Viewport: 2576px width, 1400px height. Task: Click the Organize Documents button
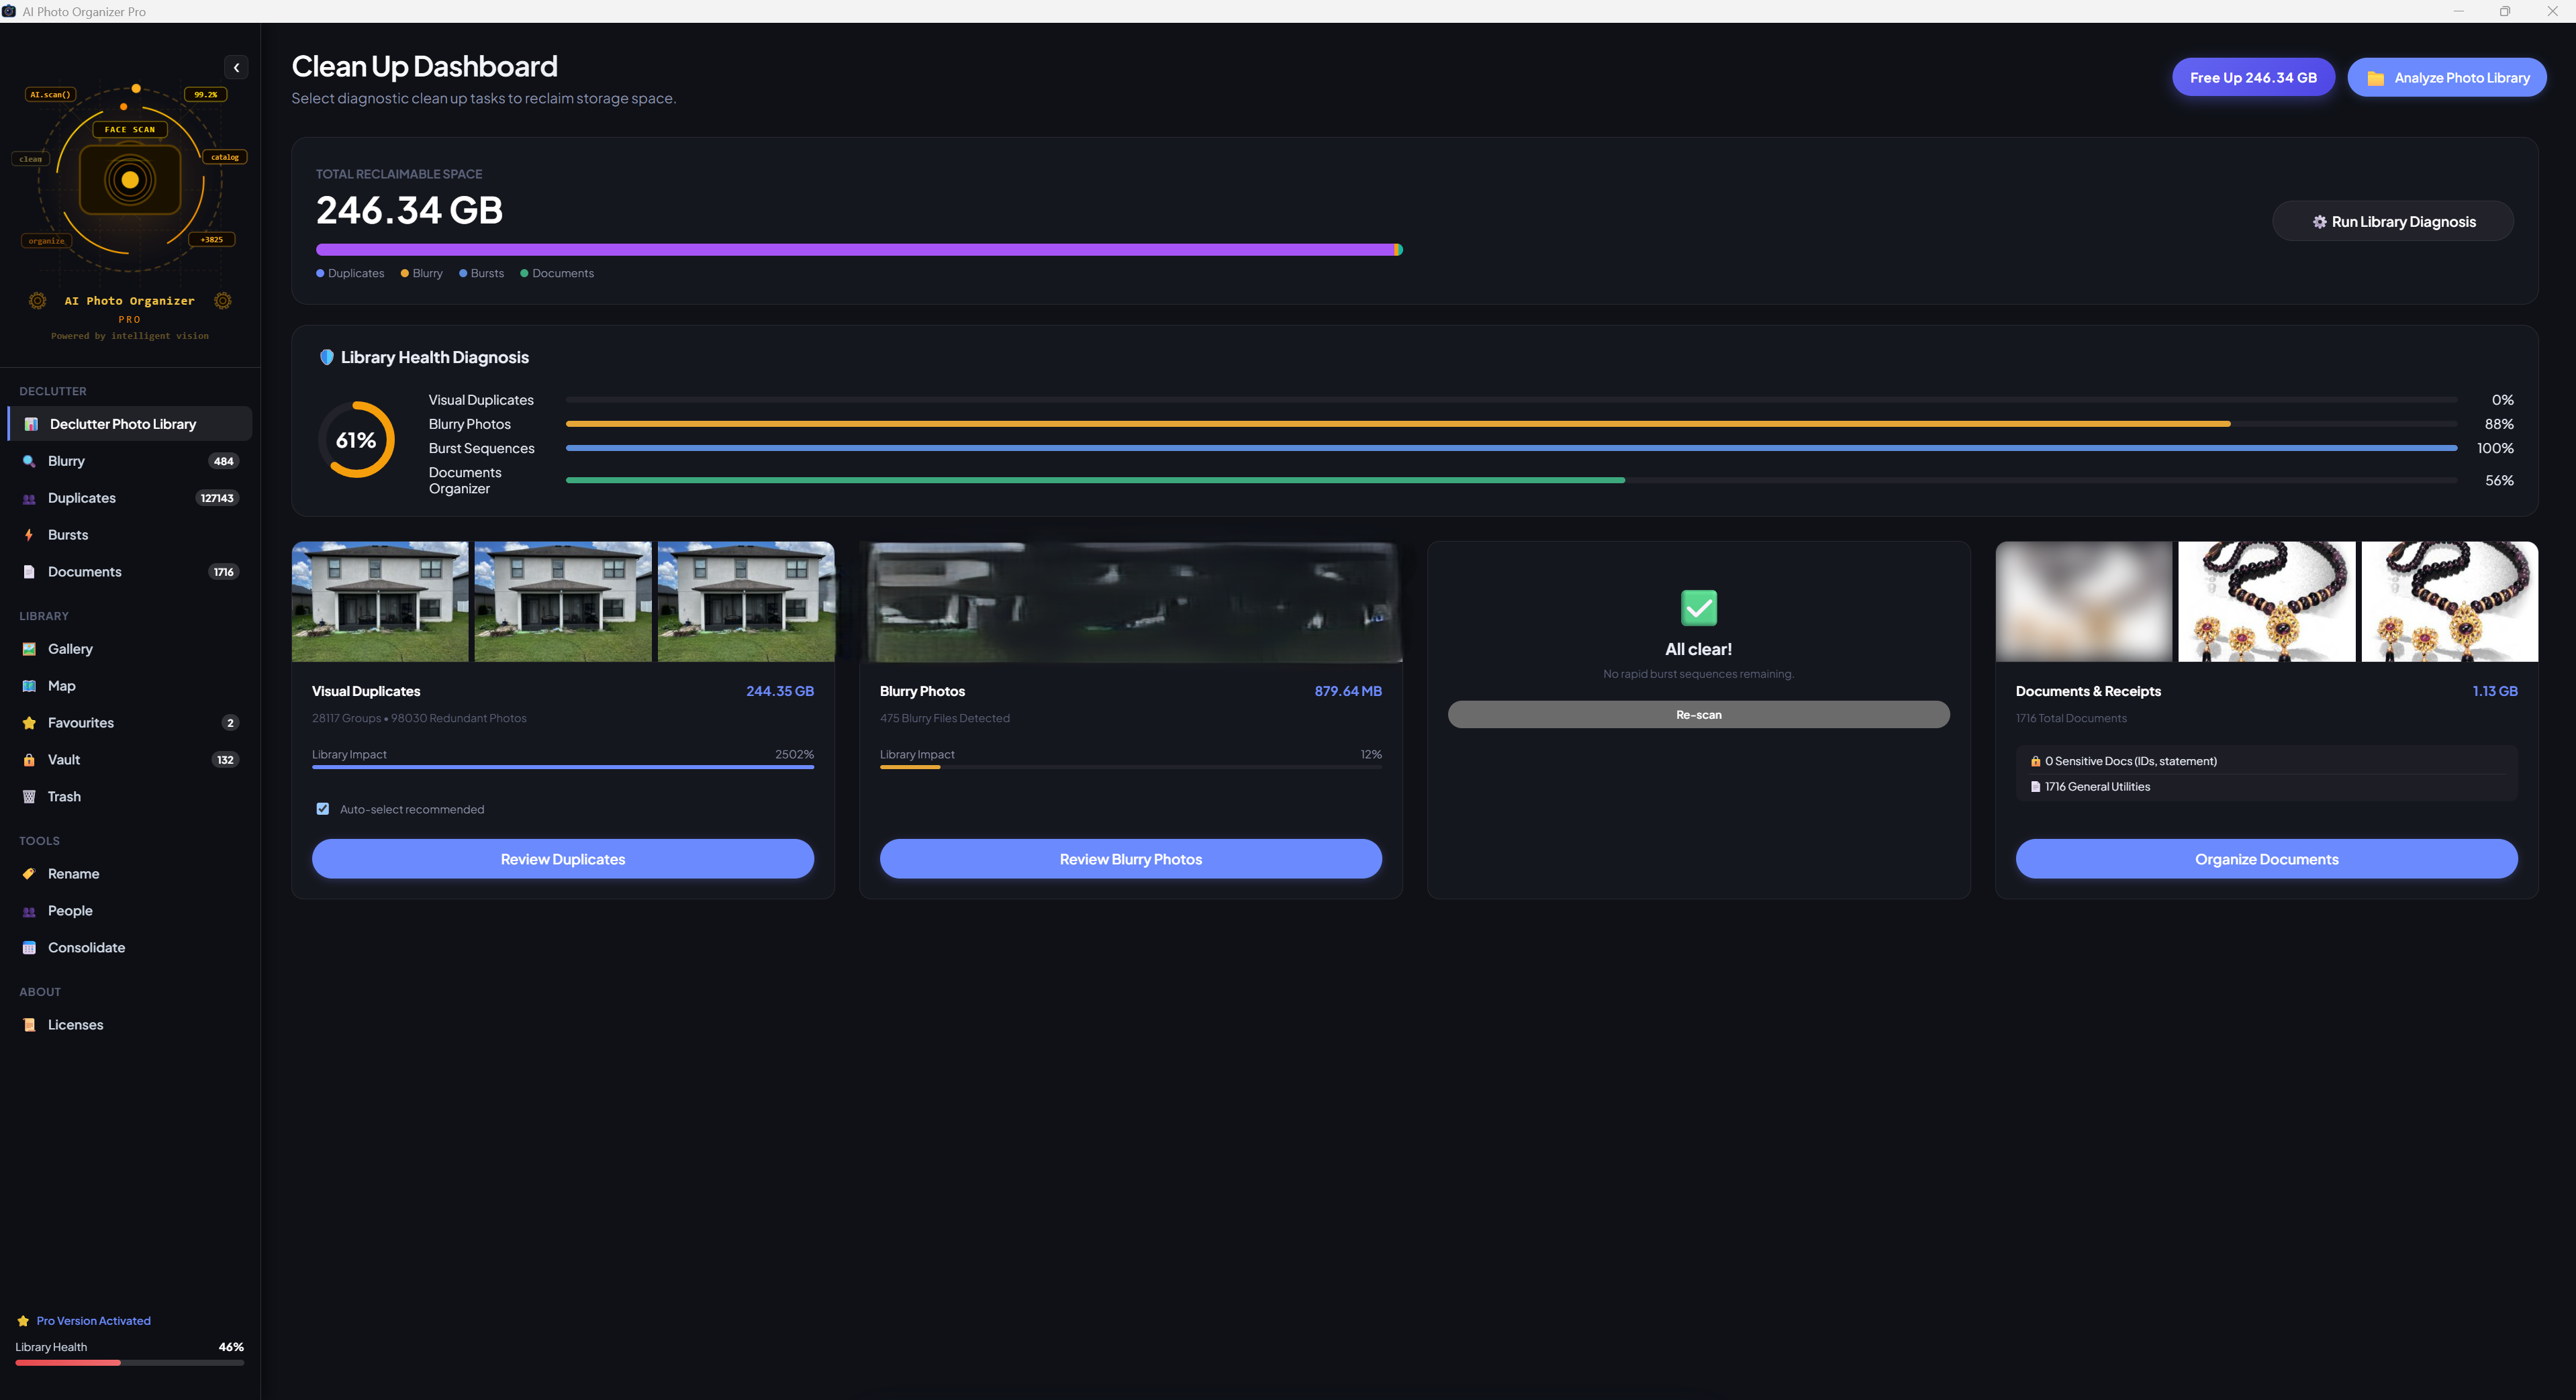pos(2267,859)
